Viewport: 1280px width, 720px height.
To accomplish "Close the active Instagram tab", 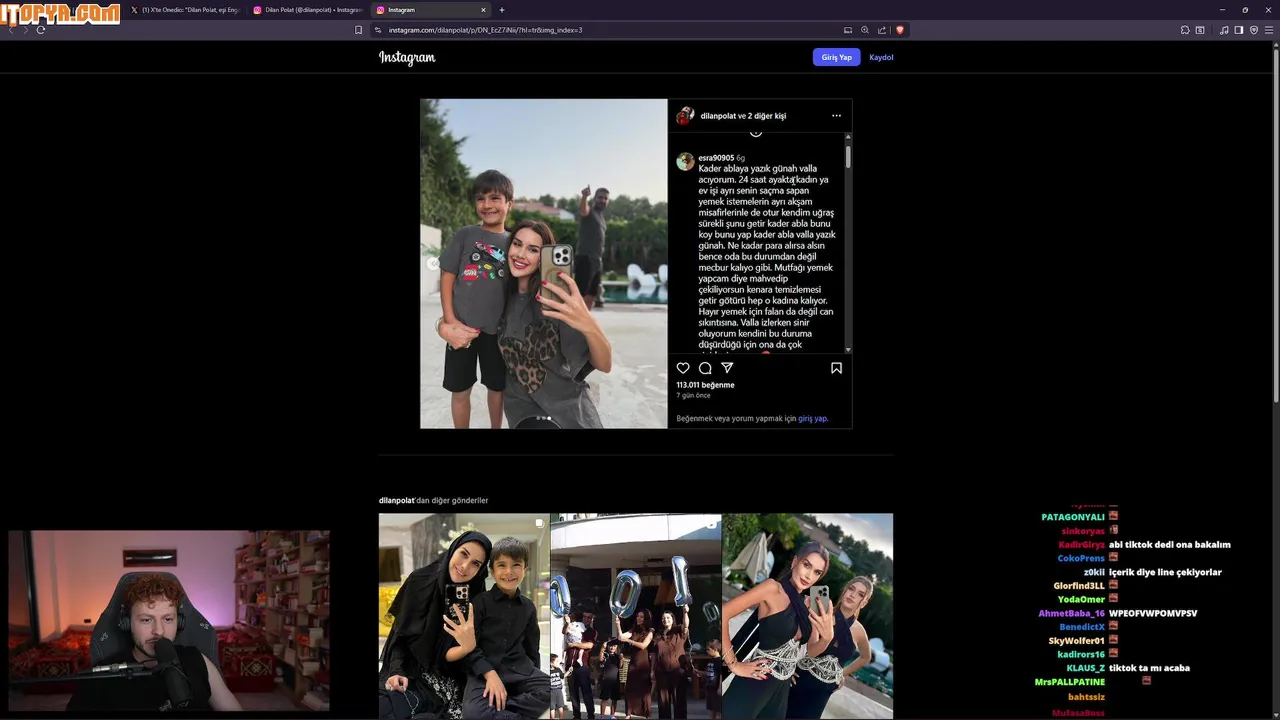I will coord(483,10).
